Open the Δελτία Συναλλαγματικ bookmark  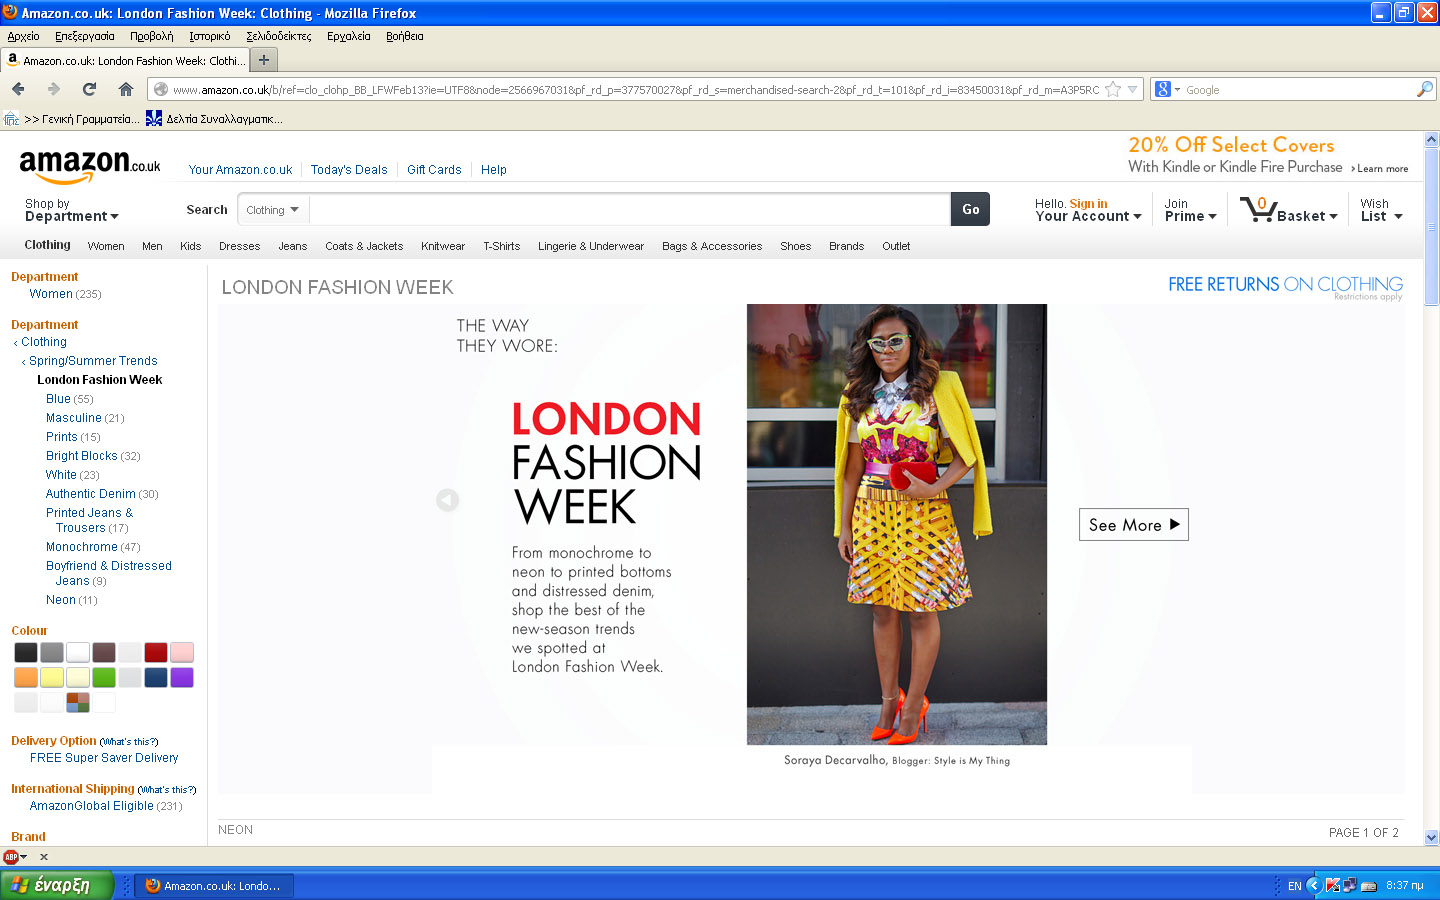(x=214, y=119)
